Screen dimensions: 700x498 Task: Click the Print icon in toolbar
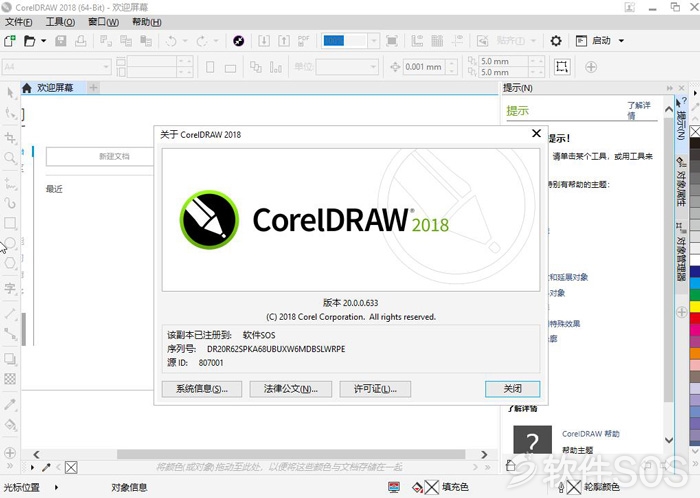[81, 41]
